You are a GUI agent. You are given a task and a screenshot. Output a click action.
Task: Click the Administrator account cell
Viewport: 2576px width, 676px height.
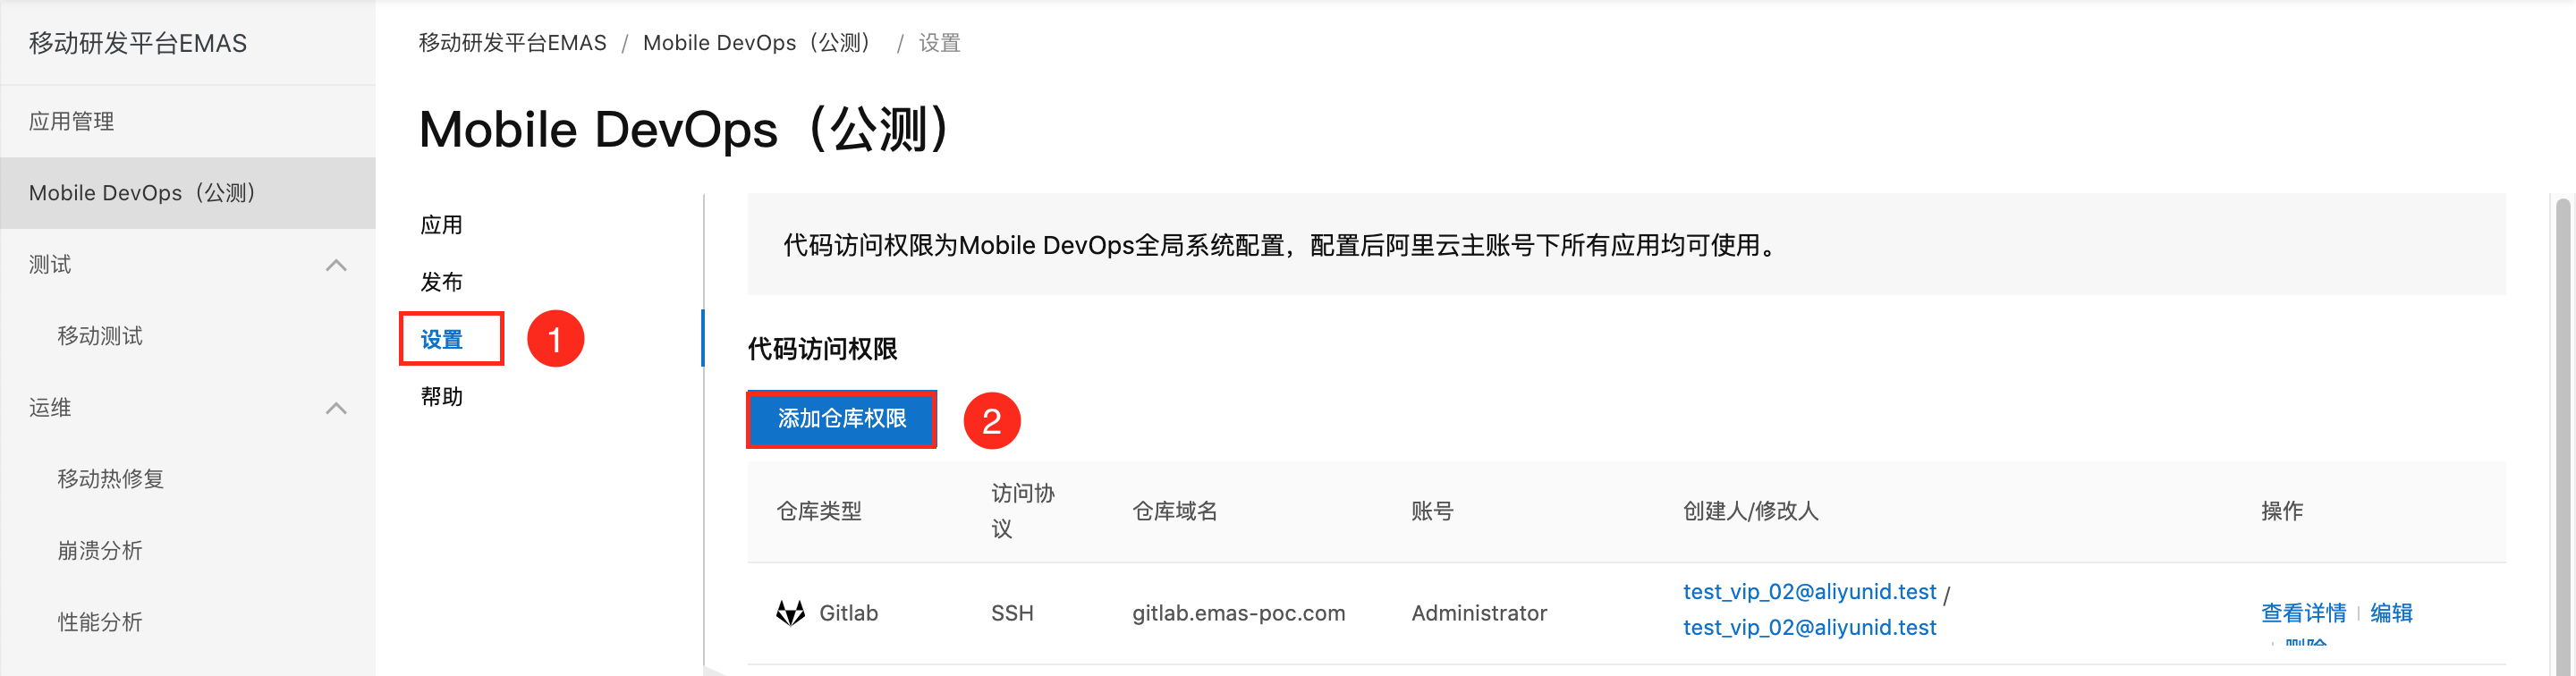(1479, 613)
